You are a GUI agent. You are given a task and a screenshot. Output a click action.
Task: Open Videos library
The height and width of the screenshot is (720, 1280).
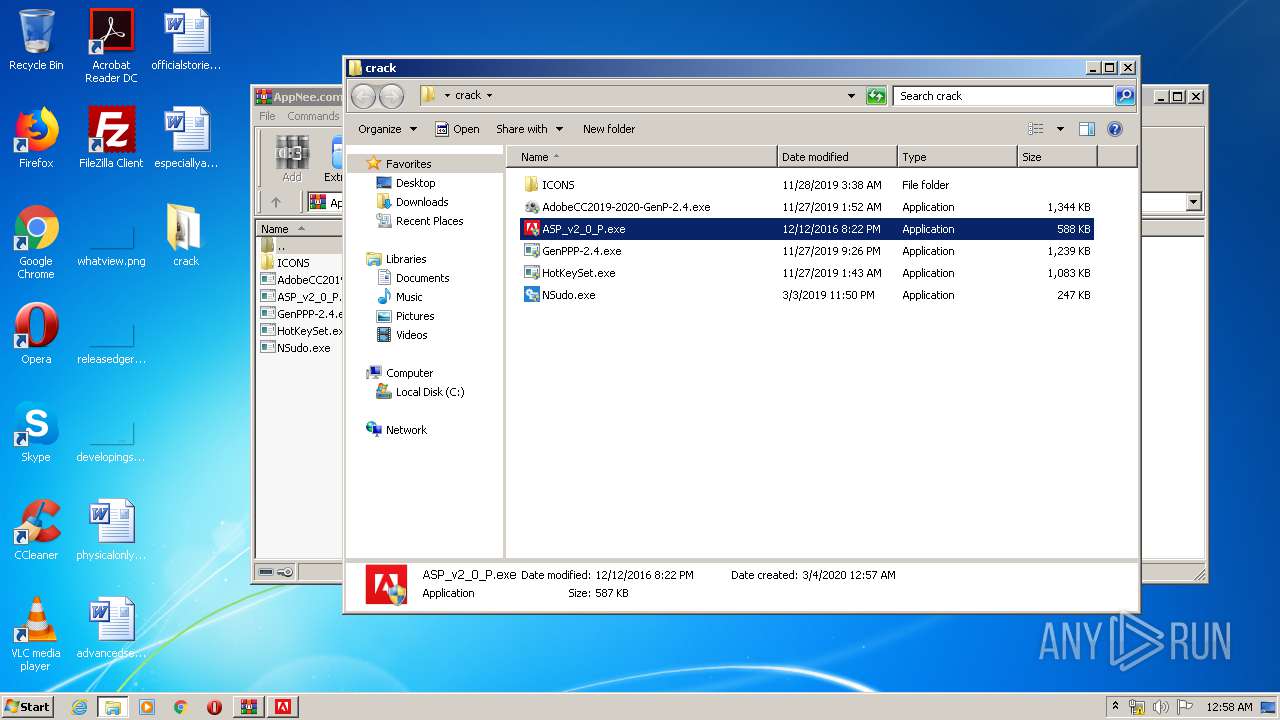click(411, 335)
